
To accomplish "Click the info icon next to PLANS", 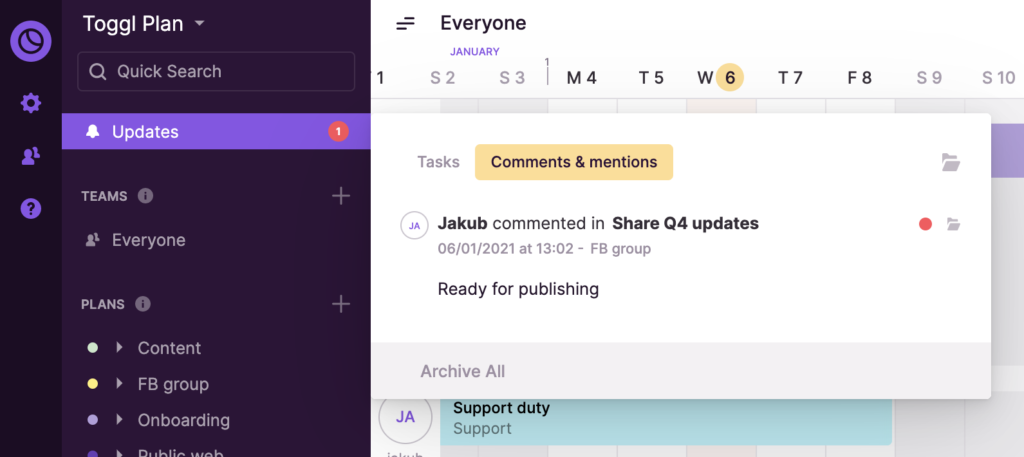I will [x=142, y=304].
